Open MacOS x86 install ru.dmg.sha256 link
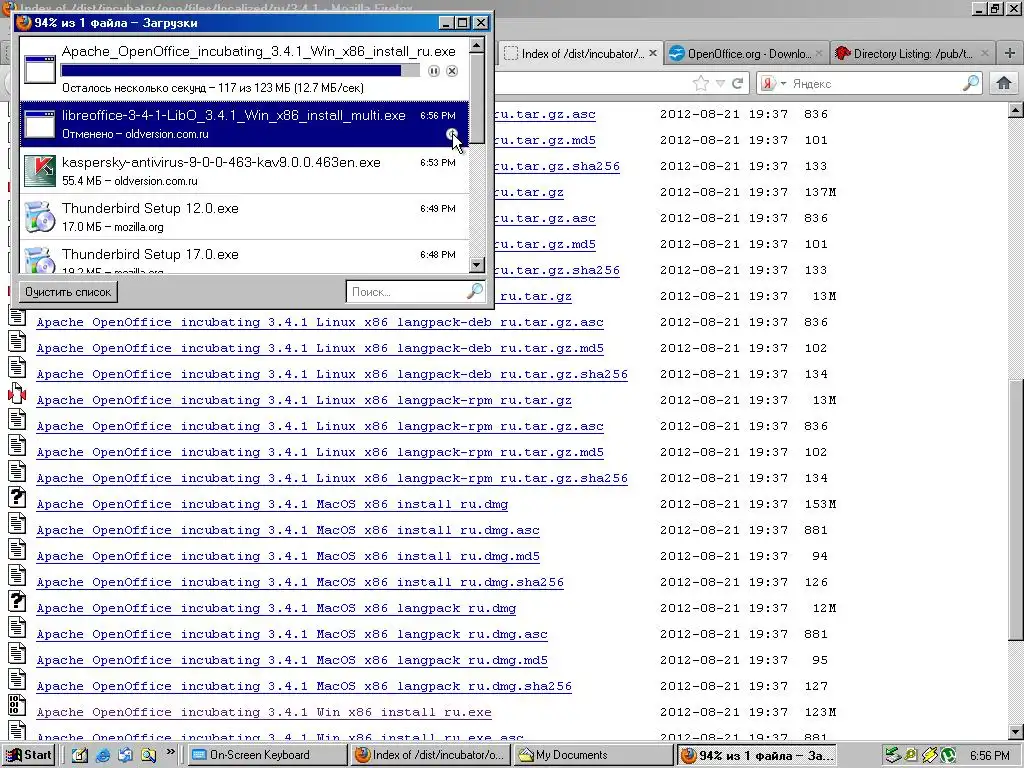This screenshot has height=768, width=1024. (x=300, y=582)
